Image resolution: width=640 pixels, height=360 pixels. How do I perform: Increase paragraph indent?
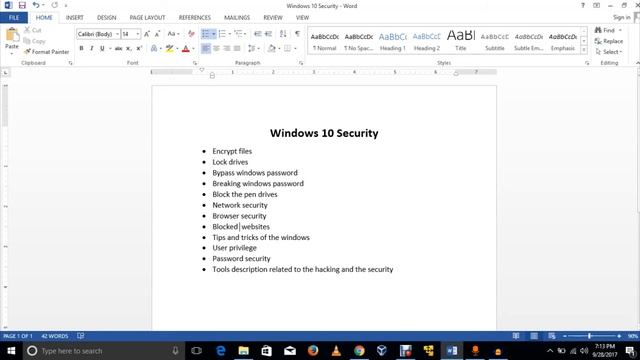(268, 34)
